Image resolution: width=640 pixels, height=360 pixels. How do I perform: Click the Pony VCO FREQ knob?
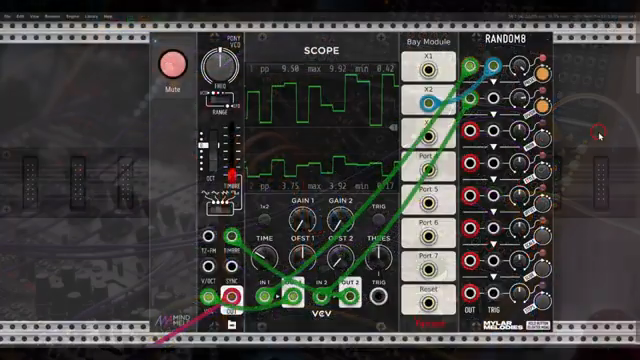220,66
